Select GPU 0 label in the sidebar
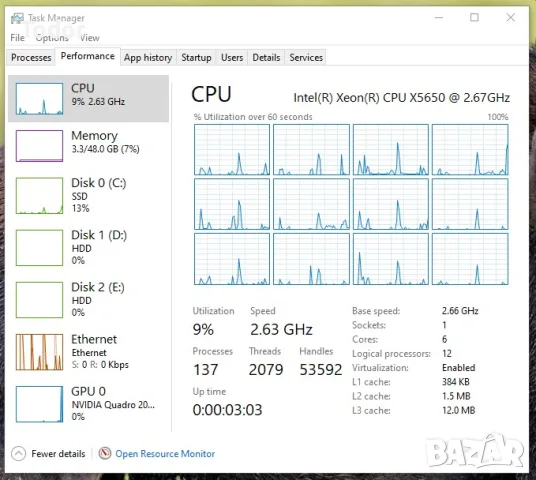This screenshot has width=536, height=480. coord(89,391)
